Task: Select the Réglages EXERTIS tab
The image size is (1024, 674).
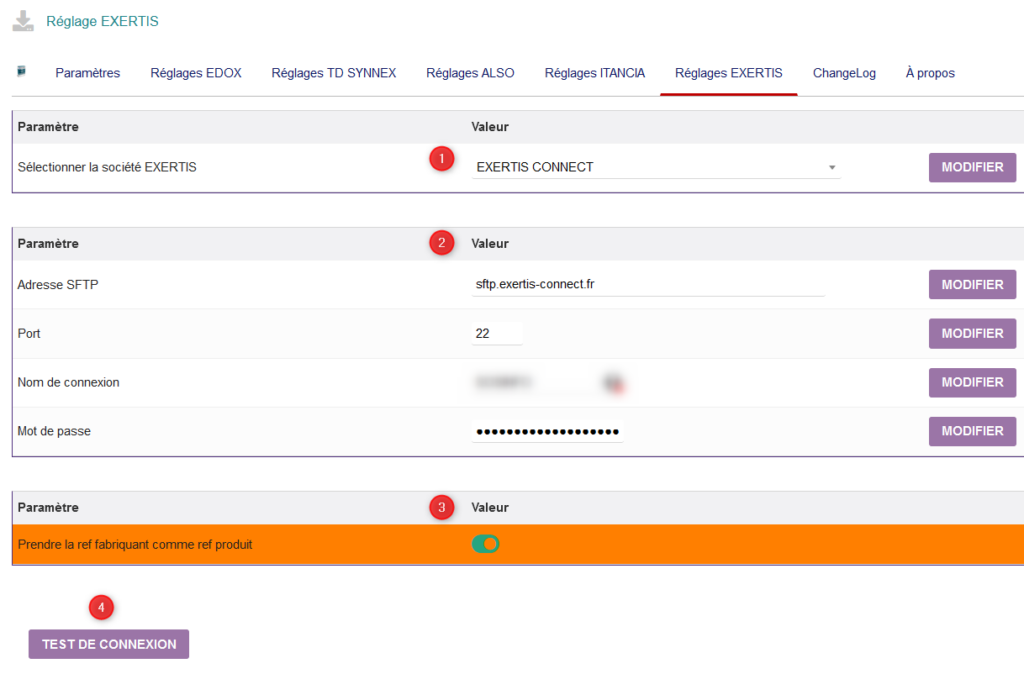Action: point(729,73)
